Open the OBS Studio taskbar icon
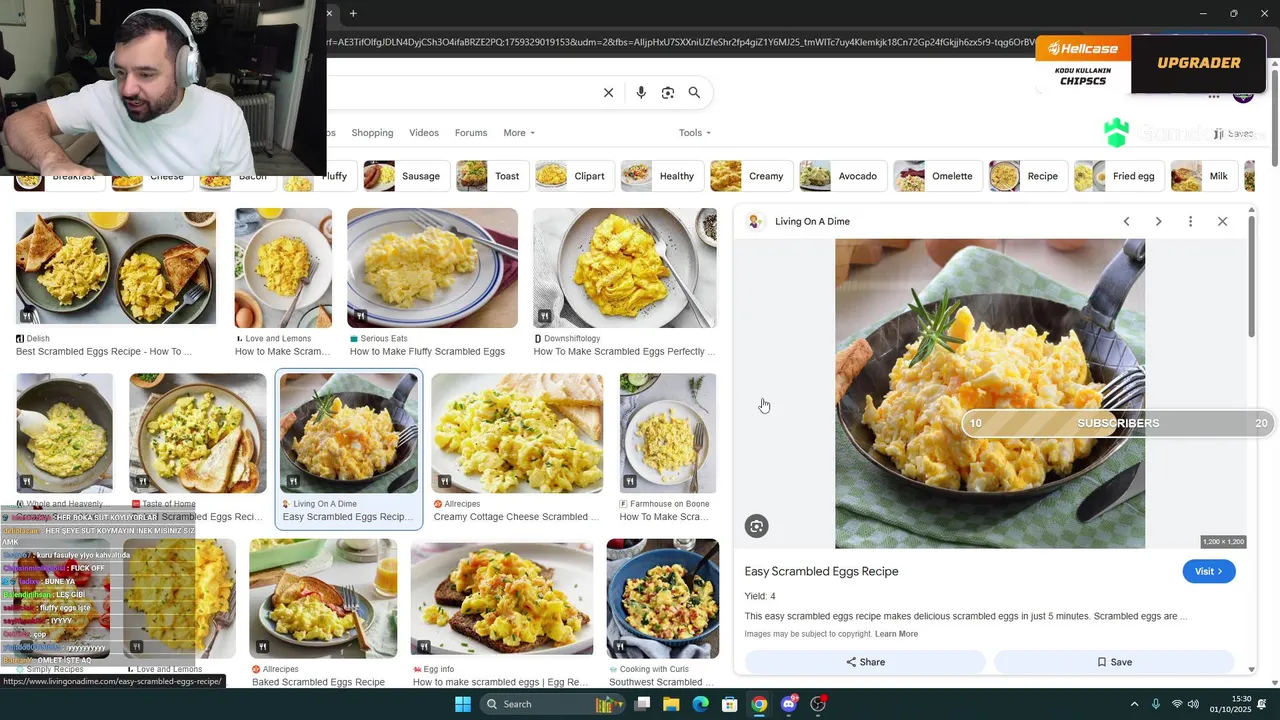This screenshot has height=720, width=1280. coord(818,704)
